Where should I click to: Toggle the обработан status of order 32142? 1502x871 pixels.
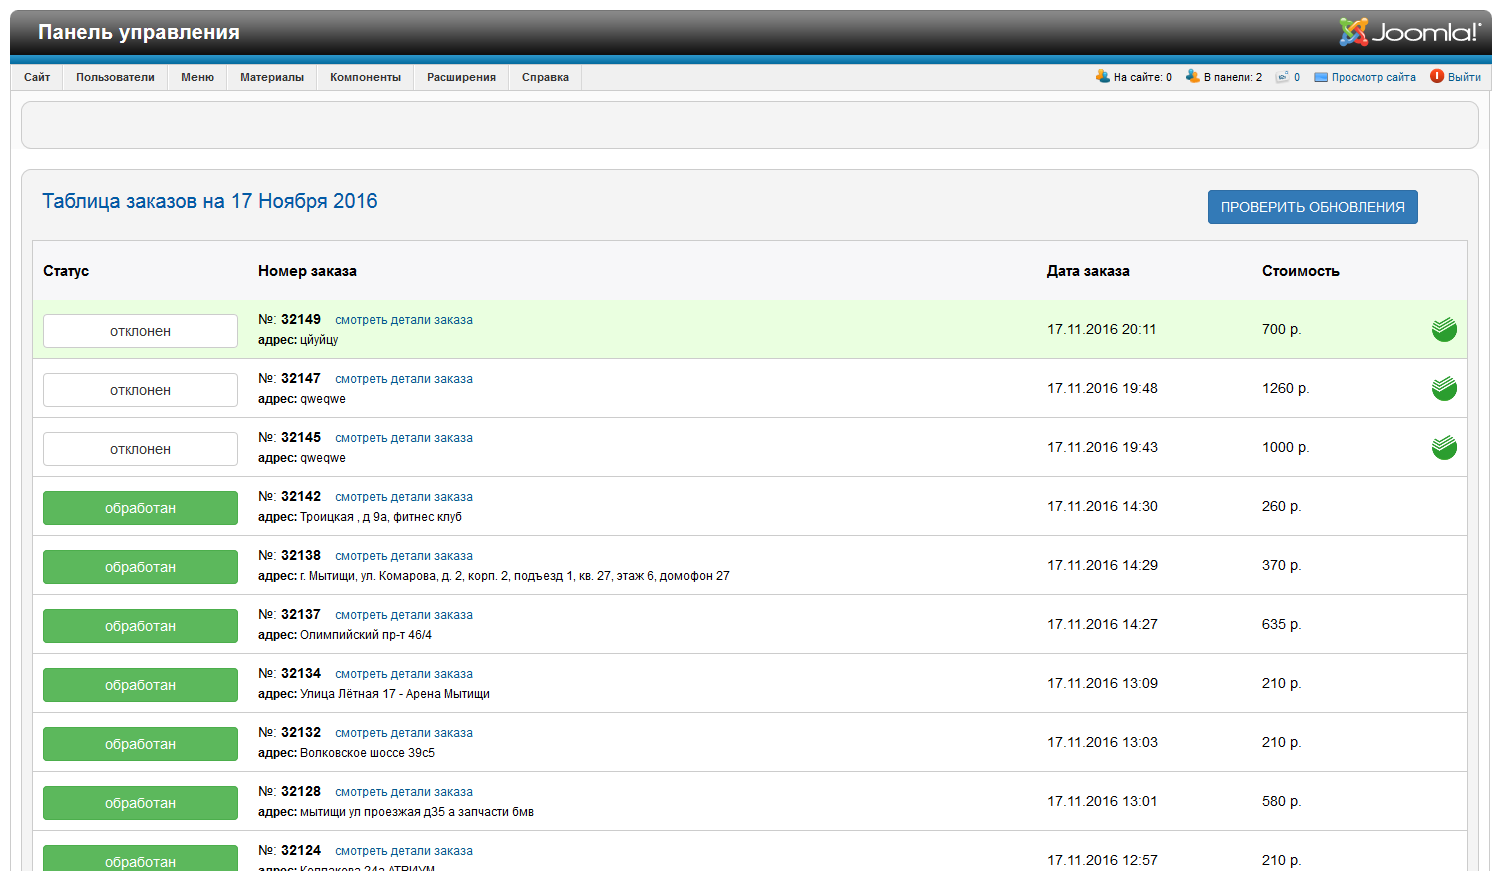(140, 508)
